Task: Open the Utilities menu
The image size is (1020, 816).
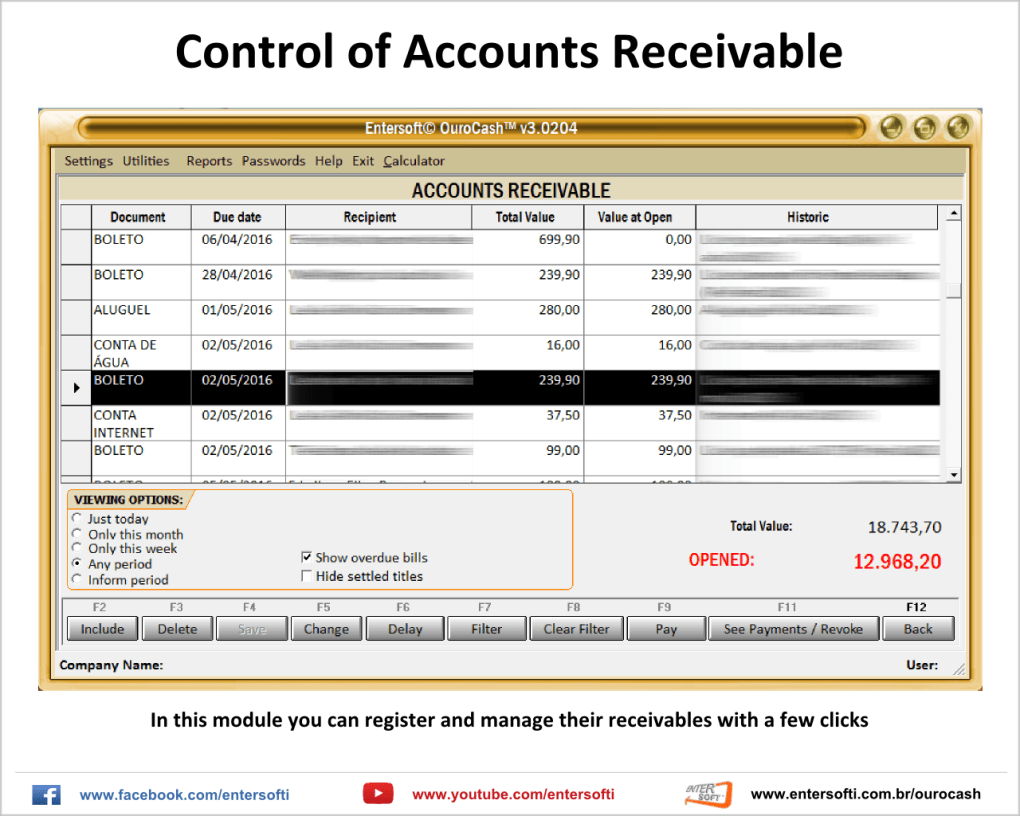Action: [x=146, y=161]
